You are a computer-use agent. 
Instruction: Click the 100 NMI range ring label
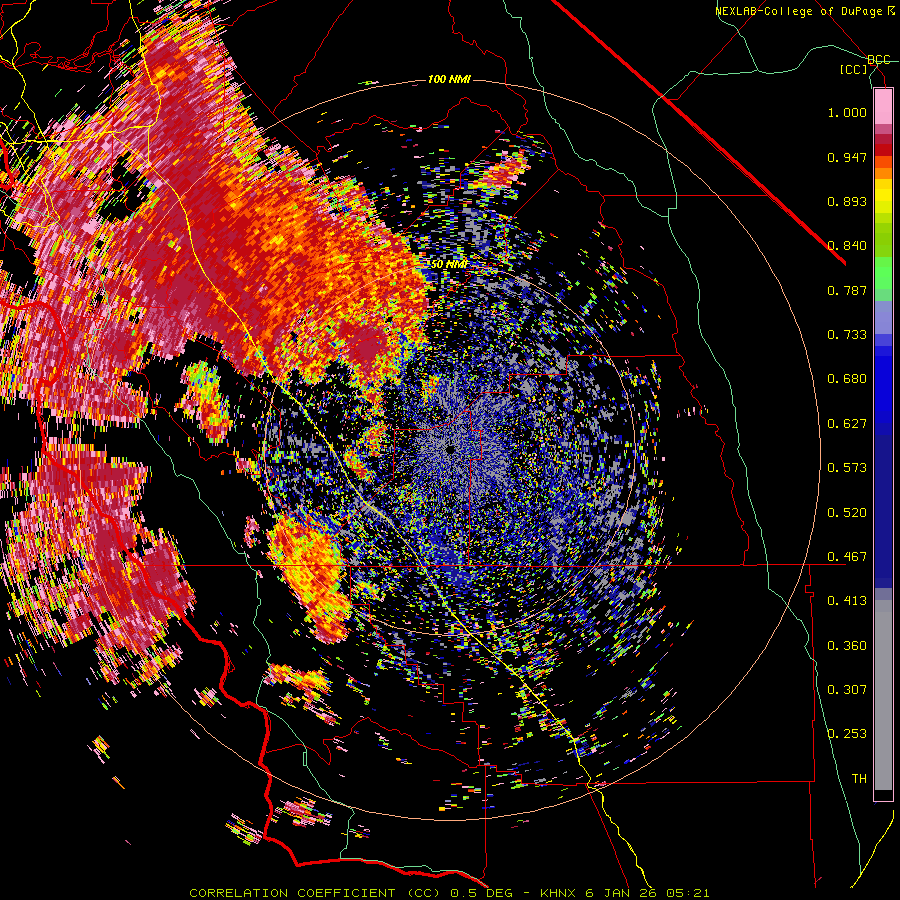[x=449, y=79]
